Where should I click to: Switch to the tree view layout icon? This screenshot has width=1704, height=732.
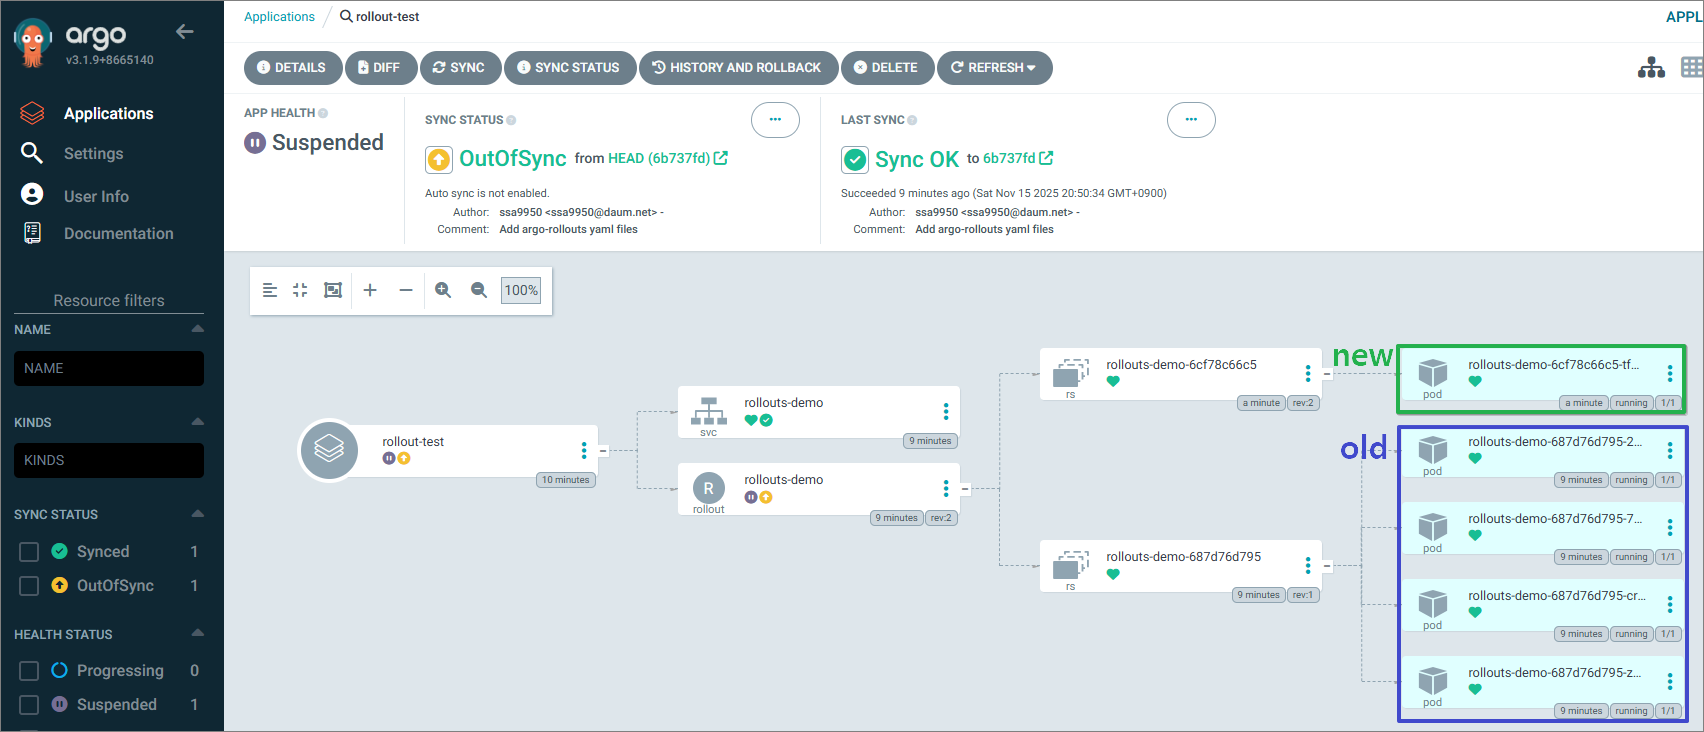click(1651, 67)
